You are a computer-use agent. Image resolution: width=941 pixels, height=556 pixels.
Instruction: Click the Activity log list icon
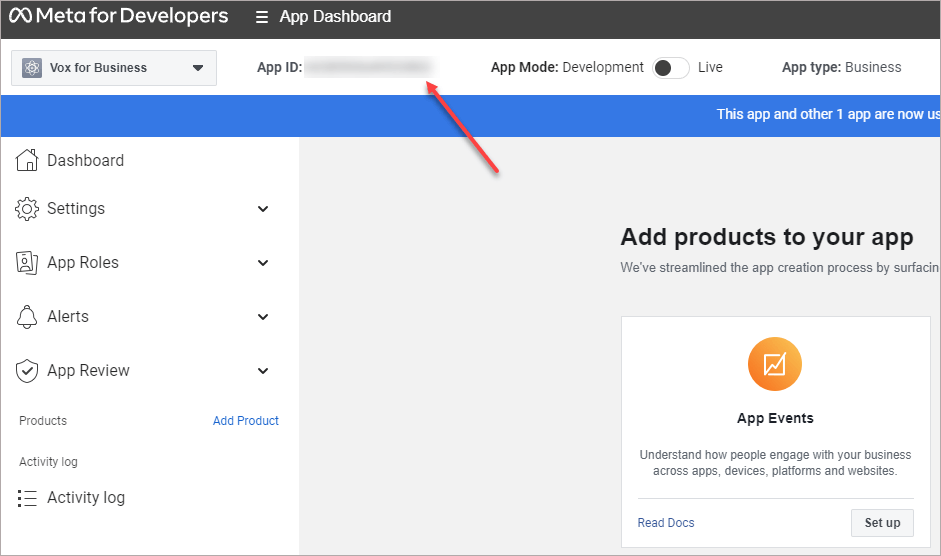coord(27,498)
